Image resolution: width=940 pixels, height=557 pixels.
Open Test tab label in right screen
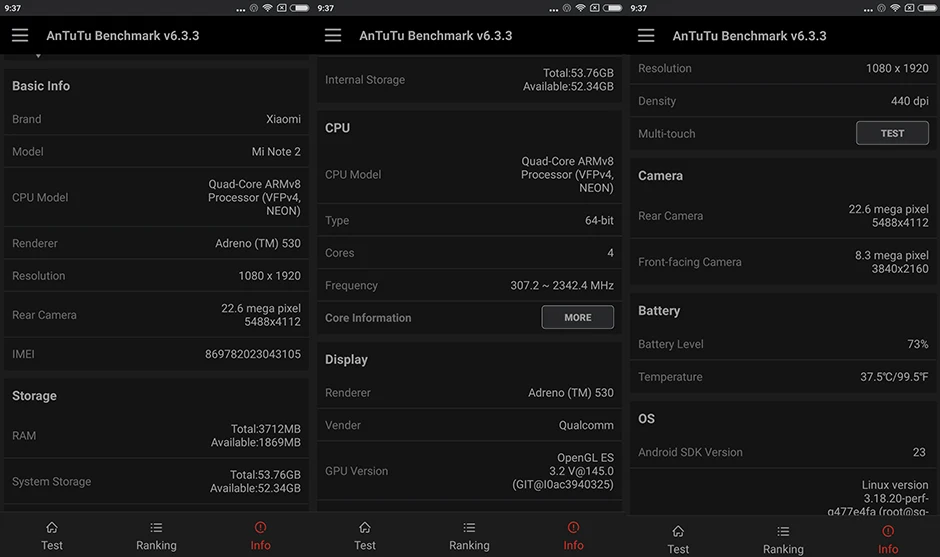point(678,549)
